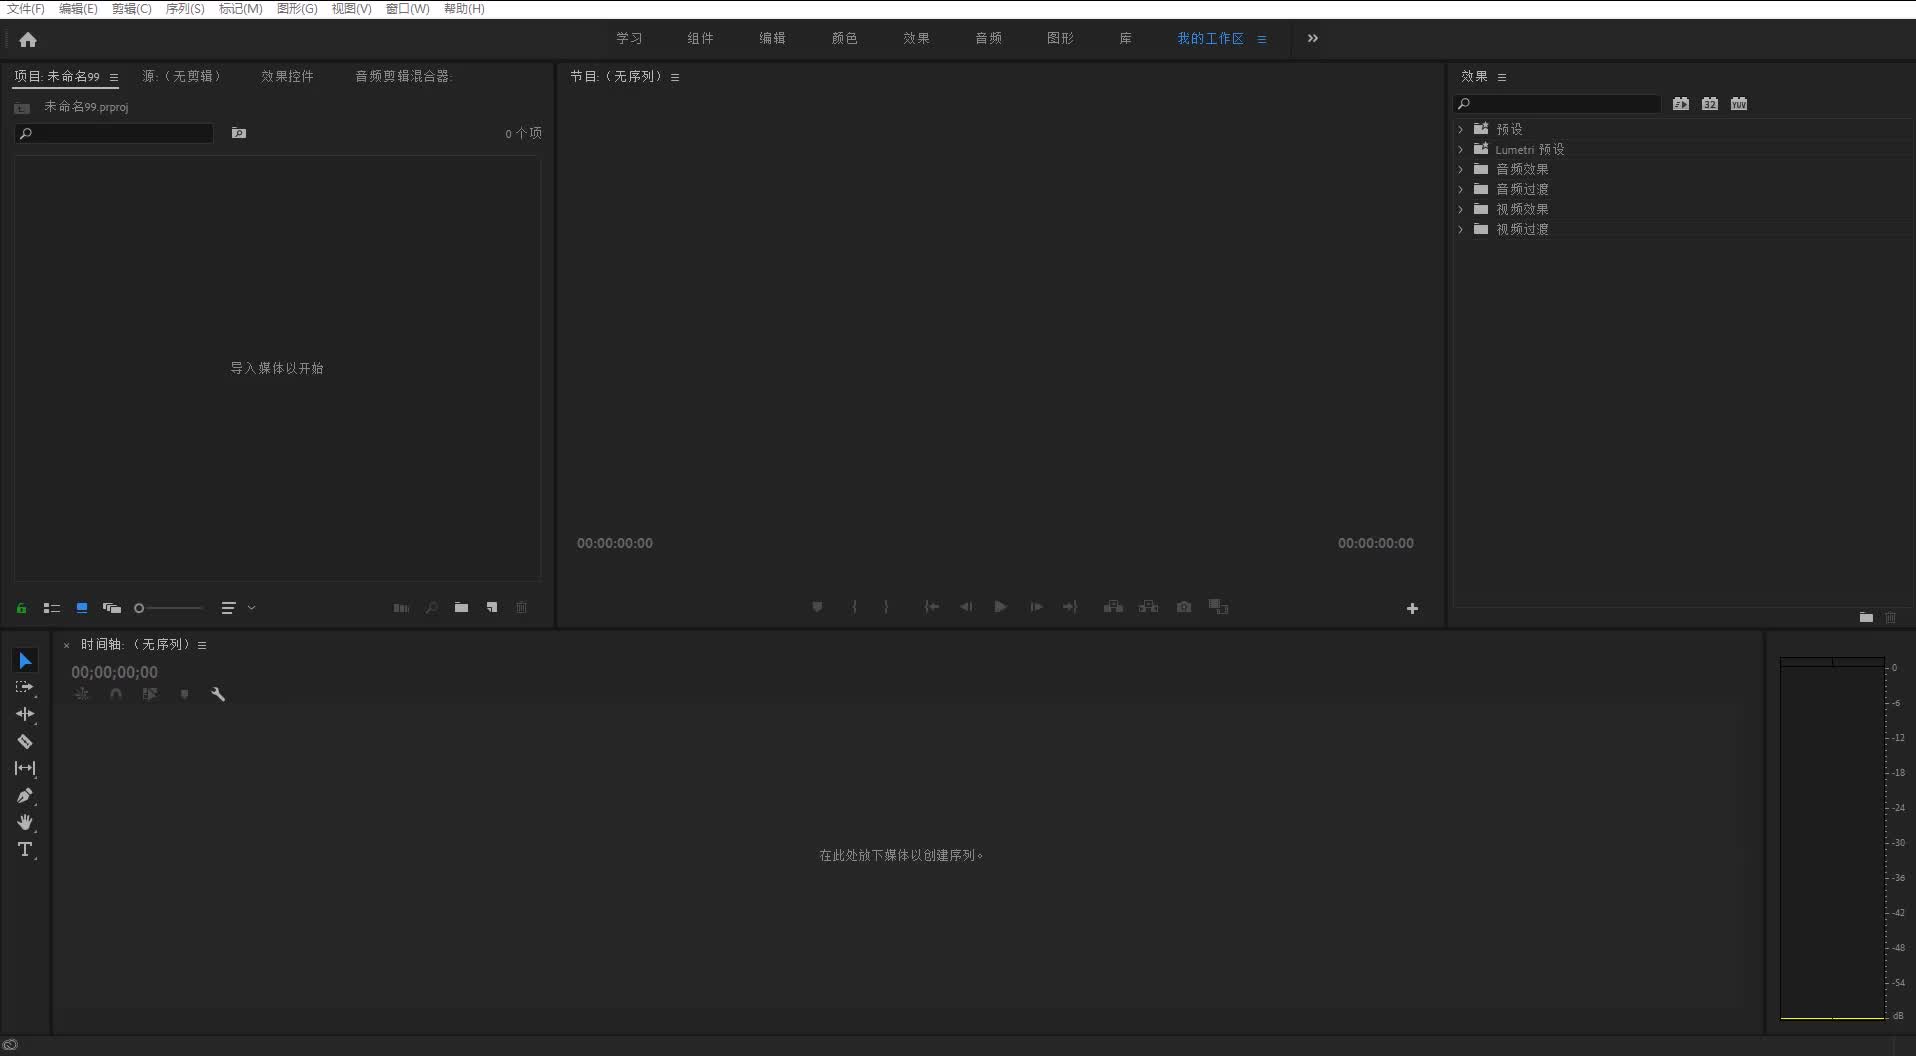Select the Ripple Edit tool
1916x1056 pixels.
pyautogui.click(x=25, y=714)
